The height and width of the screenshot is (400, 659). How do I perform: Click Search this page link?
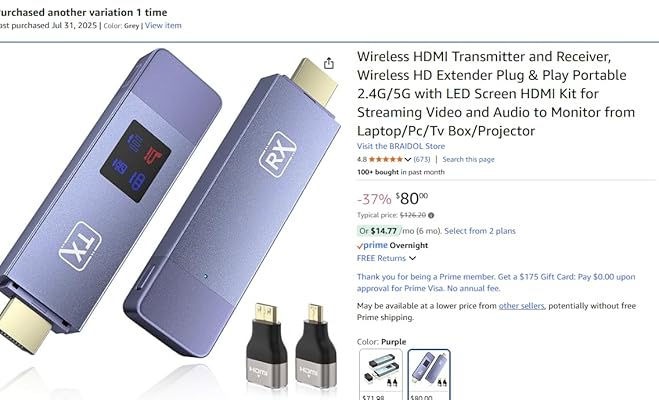click(468, 159)
